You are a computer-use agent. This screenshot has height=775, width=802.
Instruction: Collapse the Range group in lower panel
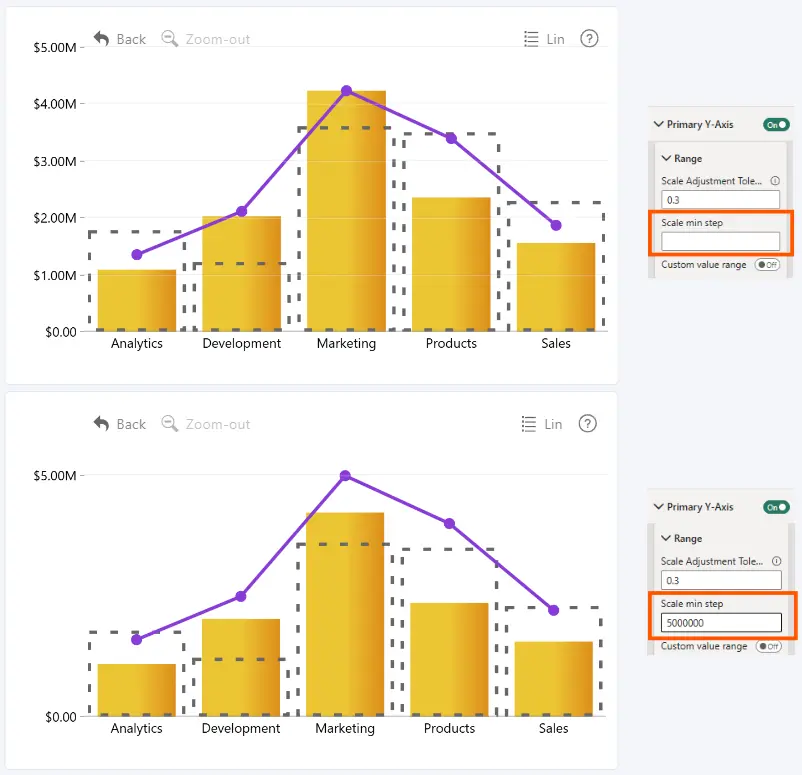click(666, 538)
